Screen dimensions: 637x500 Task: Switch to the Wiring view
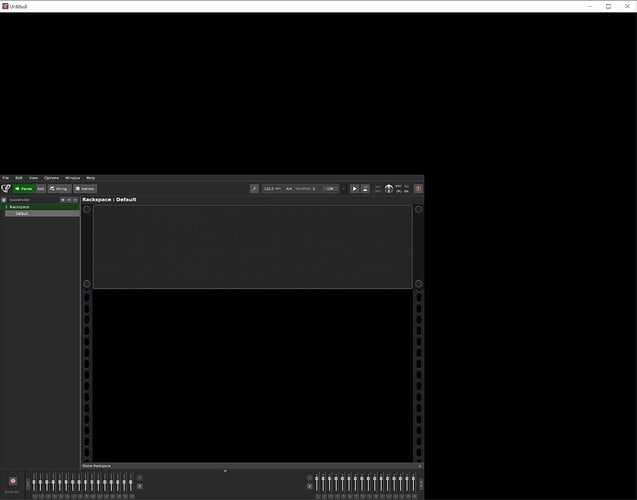pos(59,188)
